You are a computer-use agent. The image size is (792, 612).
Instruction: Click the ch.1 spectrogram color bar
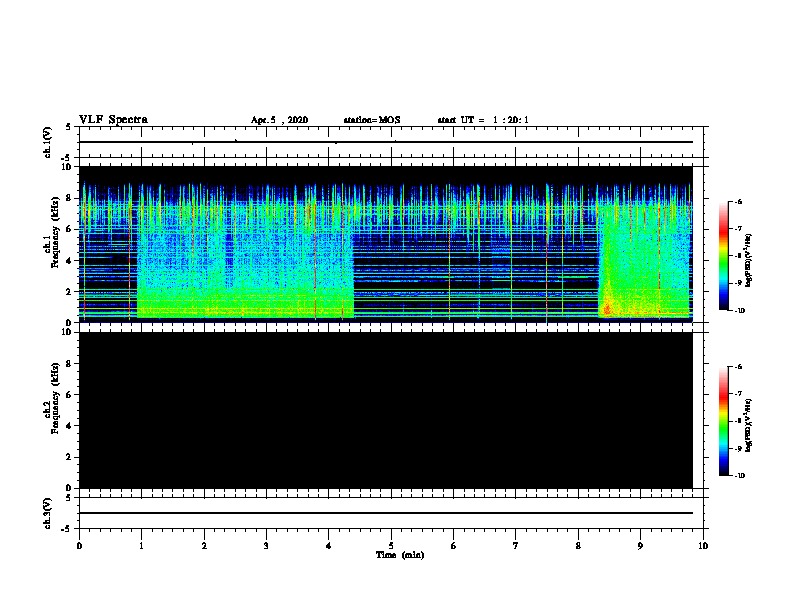(x=723, y=256)
